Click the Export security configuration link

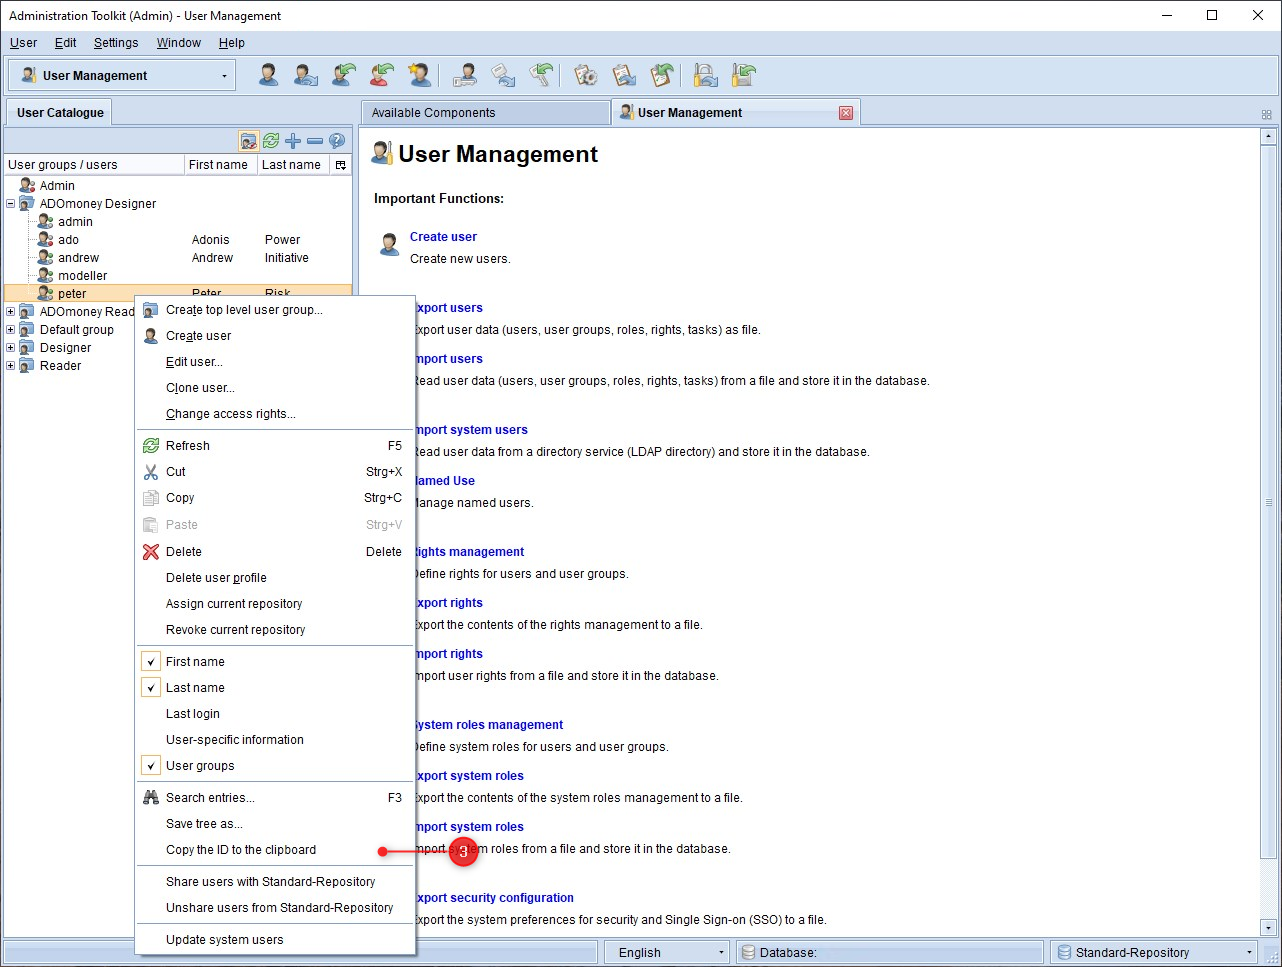494,898
